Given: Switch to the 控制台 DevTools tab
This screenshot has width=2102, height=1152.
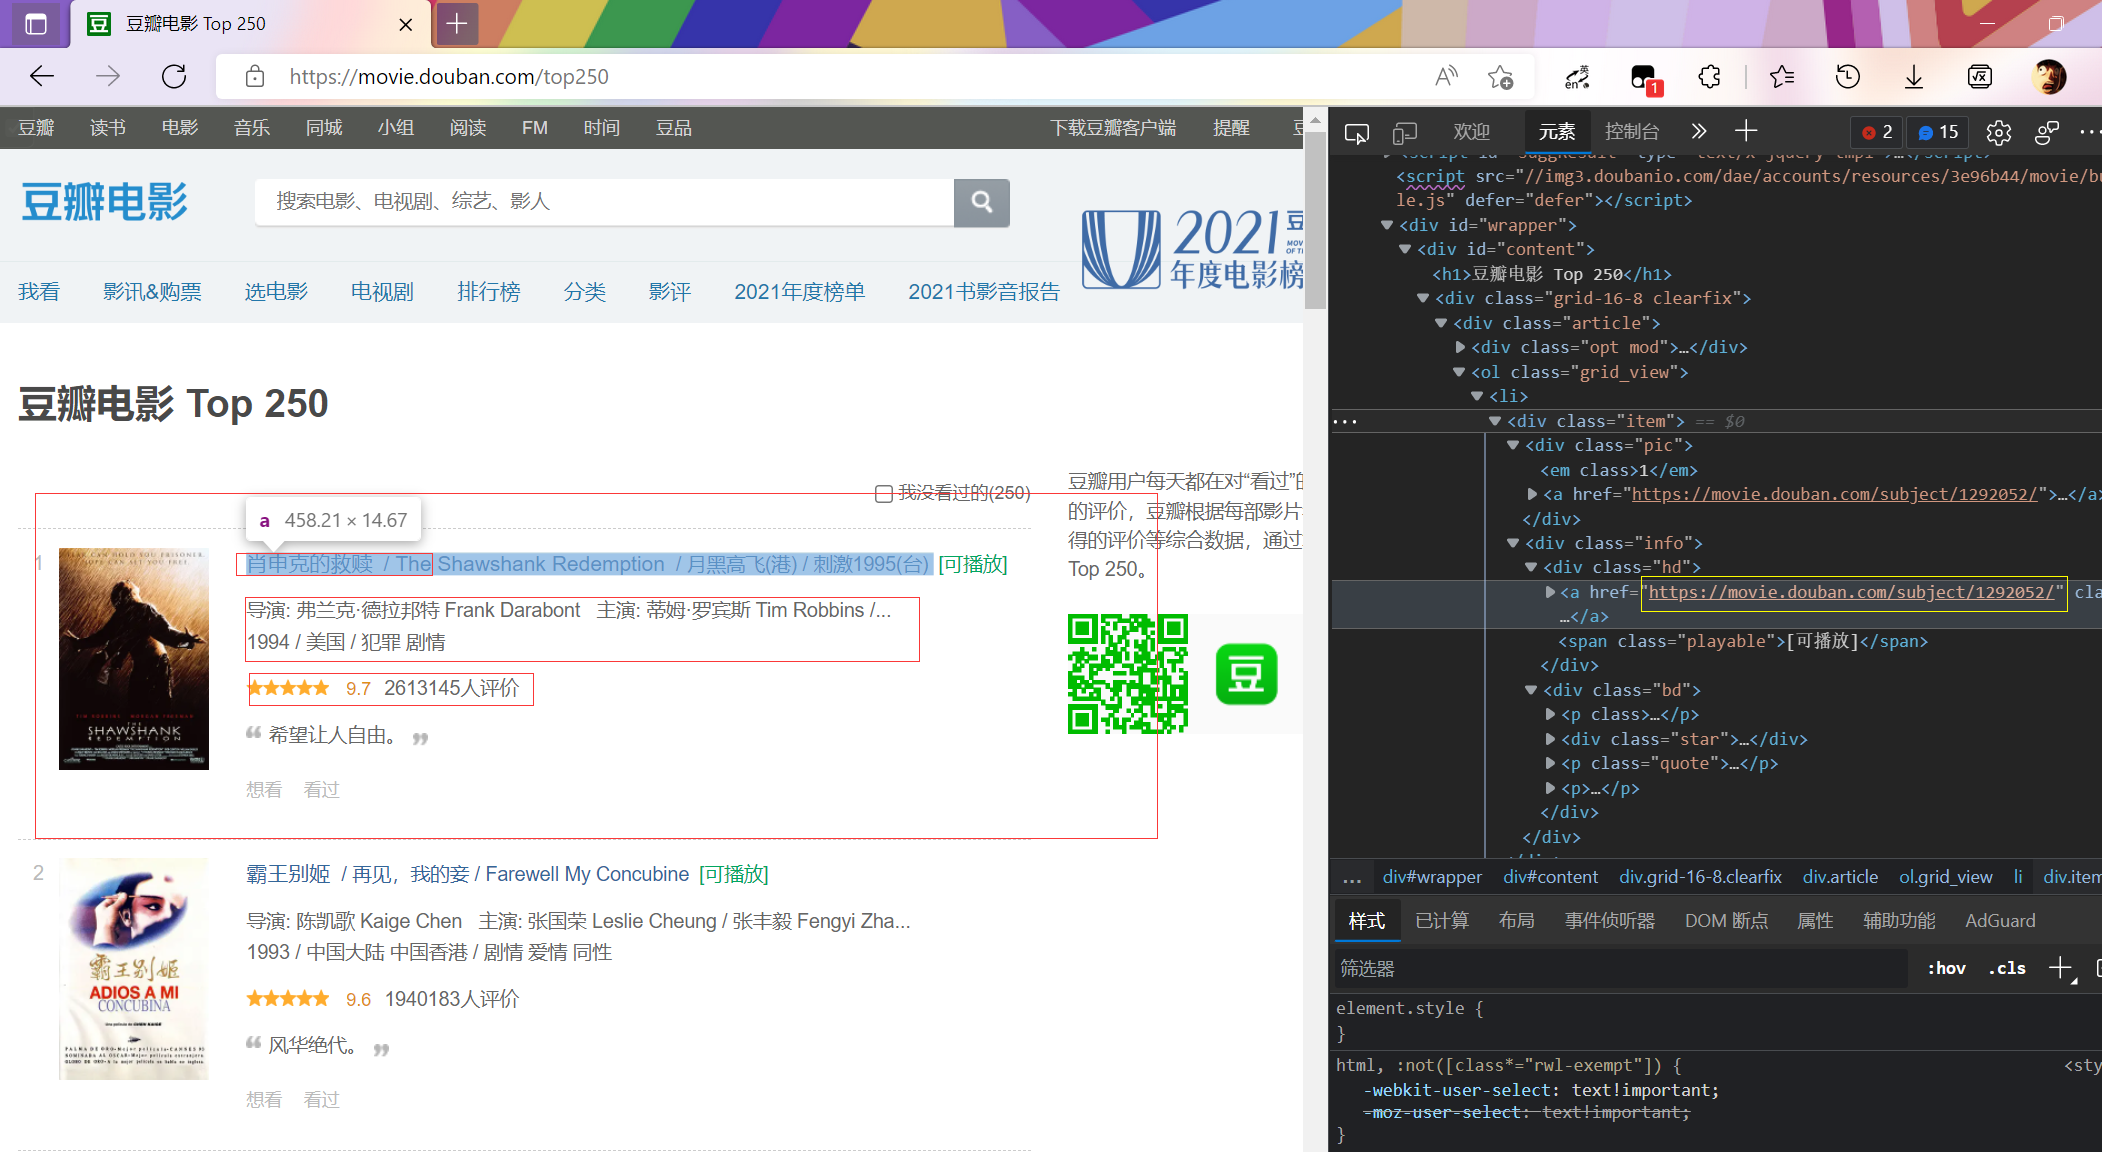Looking at the screenshot, I should (x=1632, y=131).
